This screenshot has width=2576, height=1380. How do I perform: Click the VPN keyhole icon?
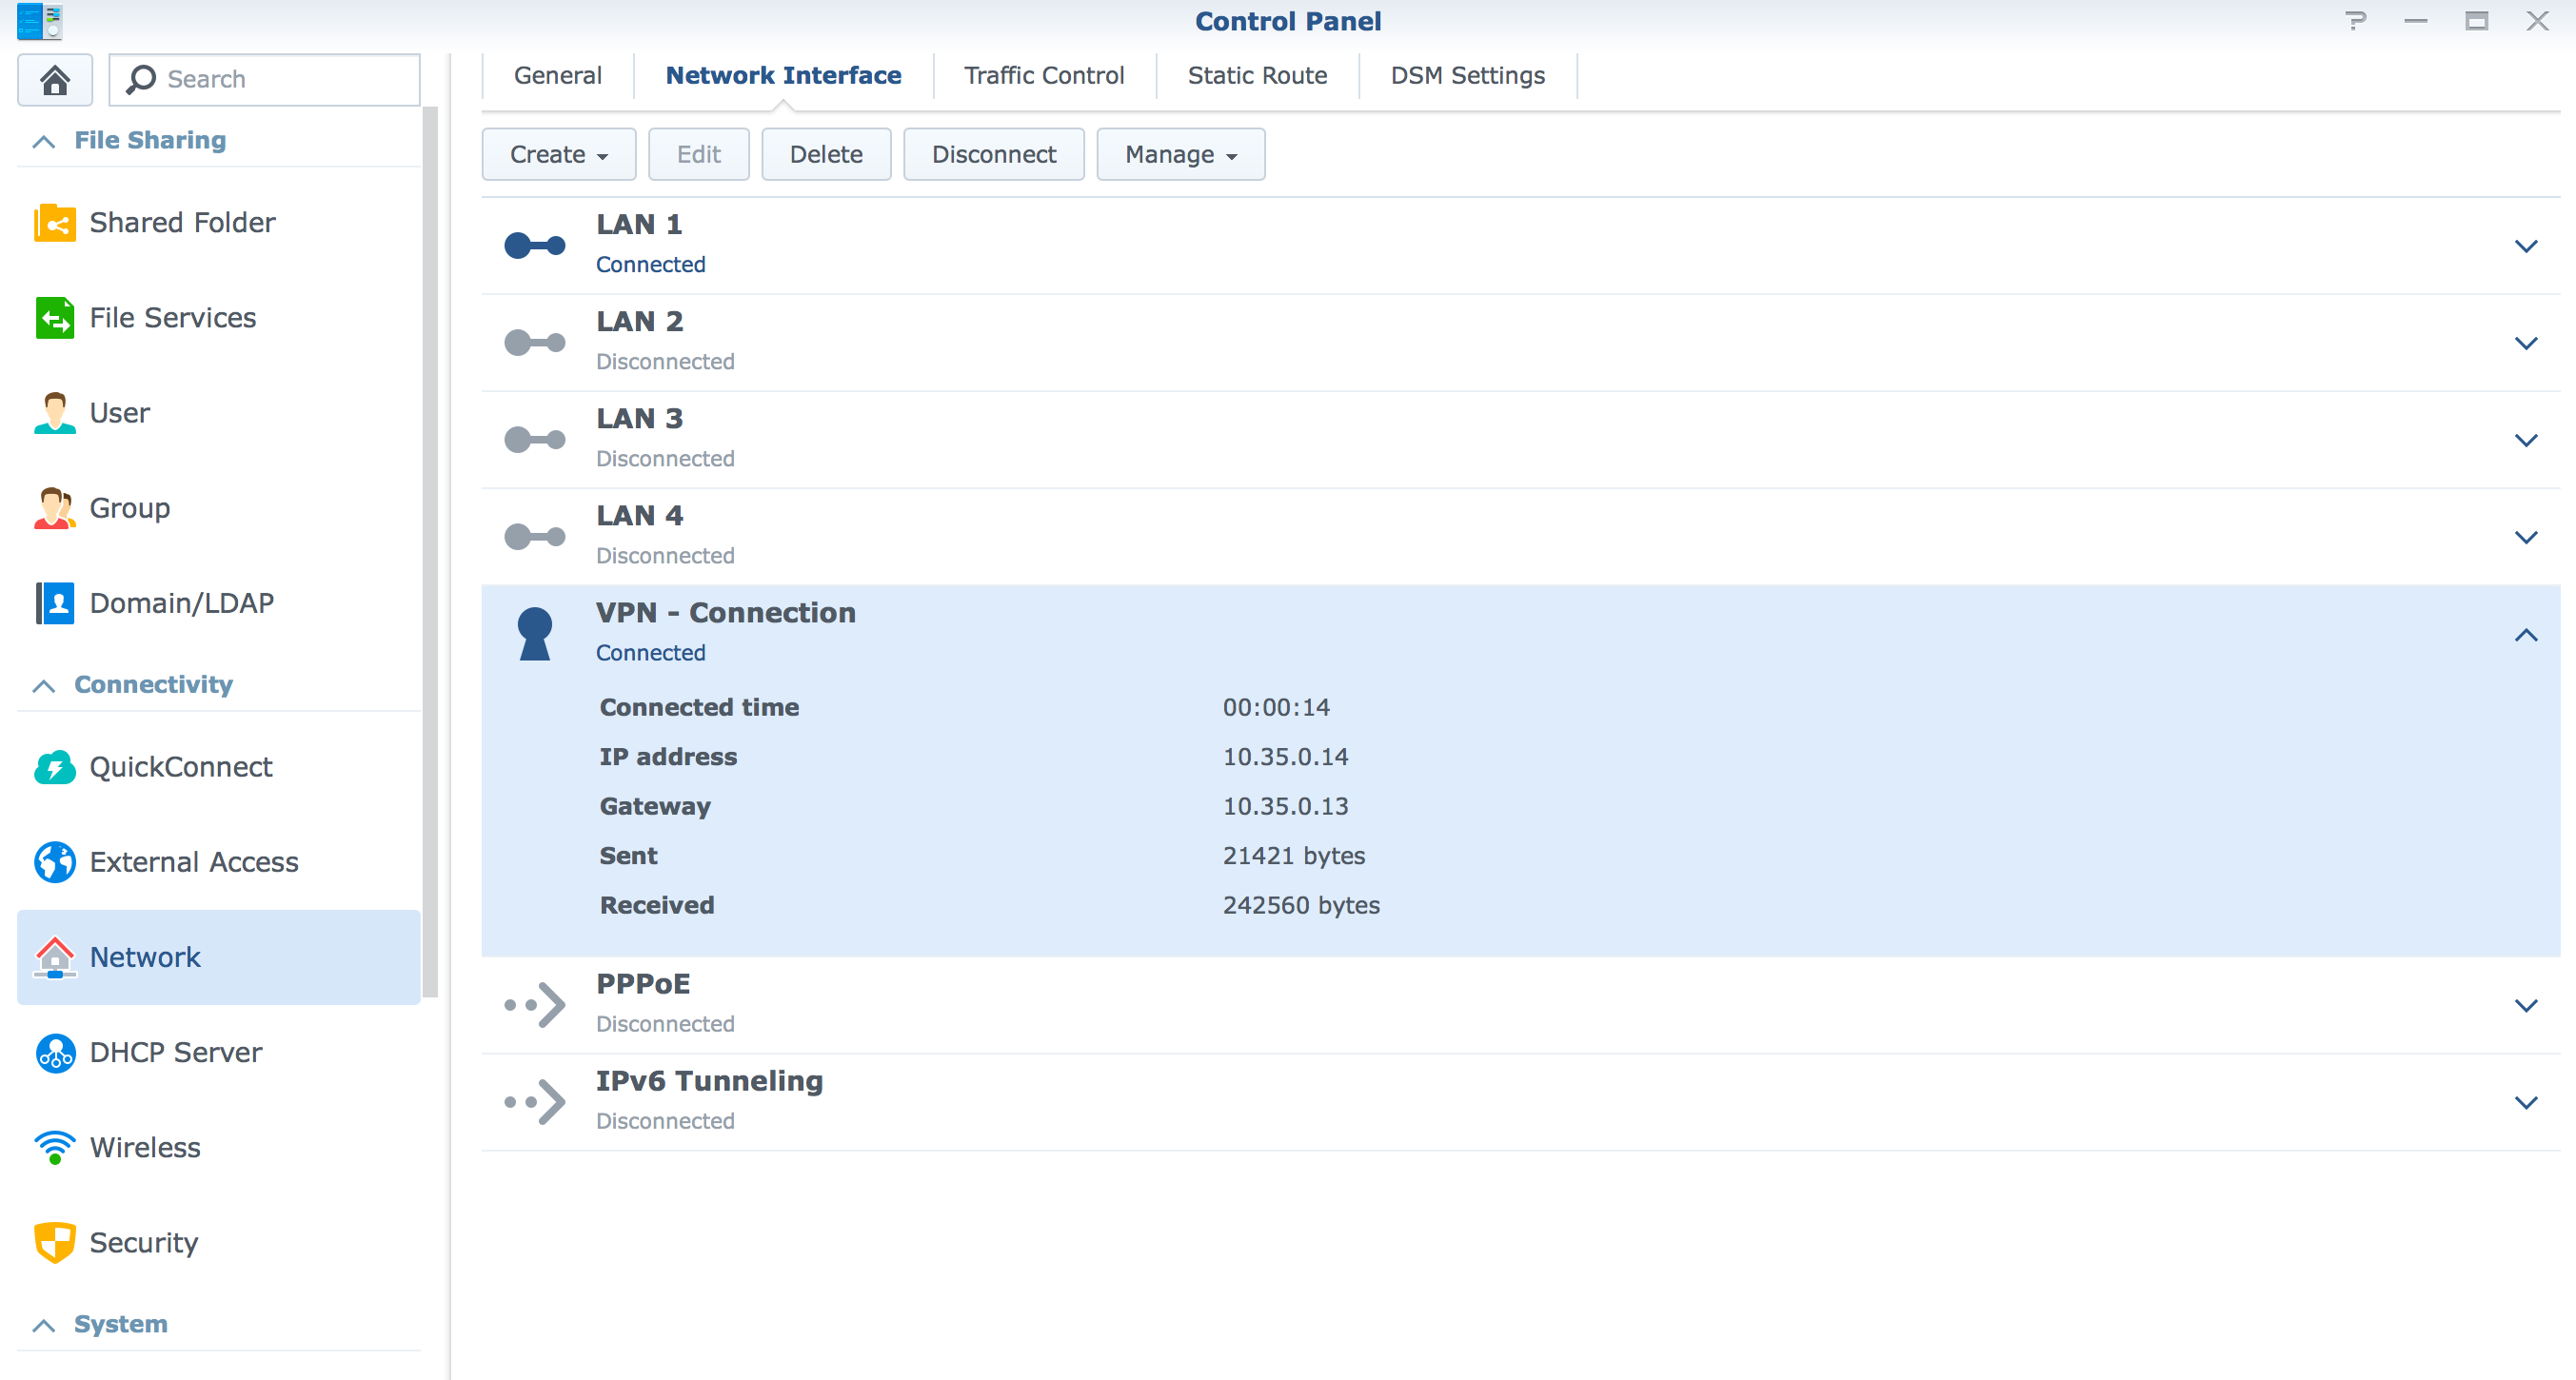point(535,633)
